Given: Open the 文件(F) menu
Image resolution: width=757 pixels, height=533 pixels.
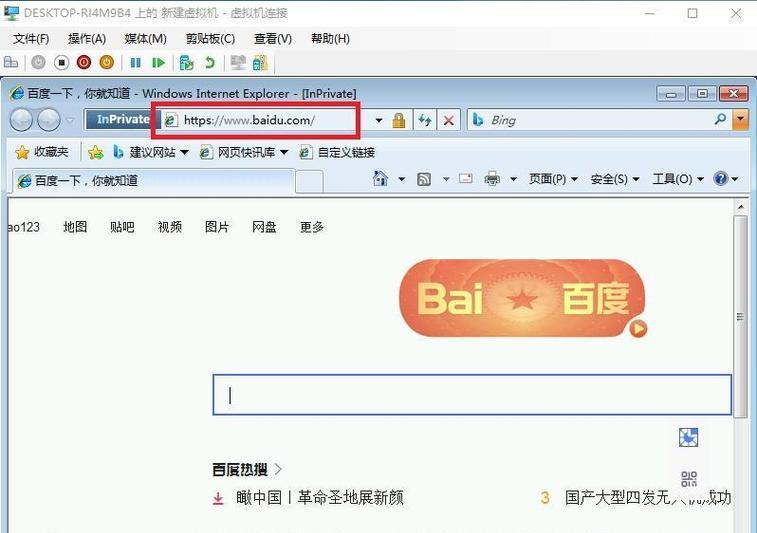Looking at the screenshot, I should (31, 39).
